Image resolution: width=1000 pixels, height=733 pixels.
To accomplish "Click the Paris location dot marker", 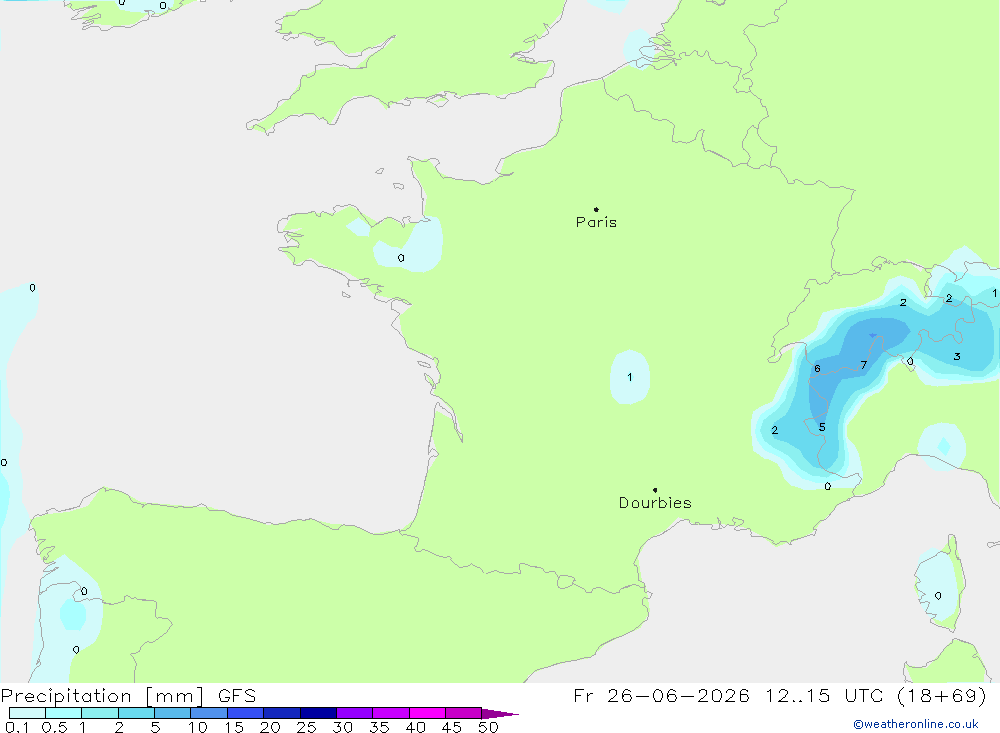I will 596,209.
